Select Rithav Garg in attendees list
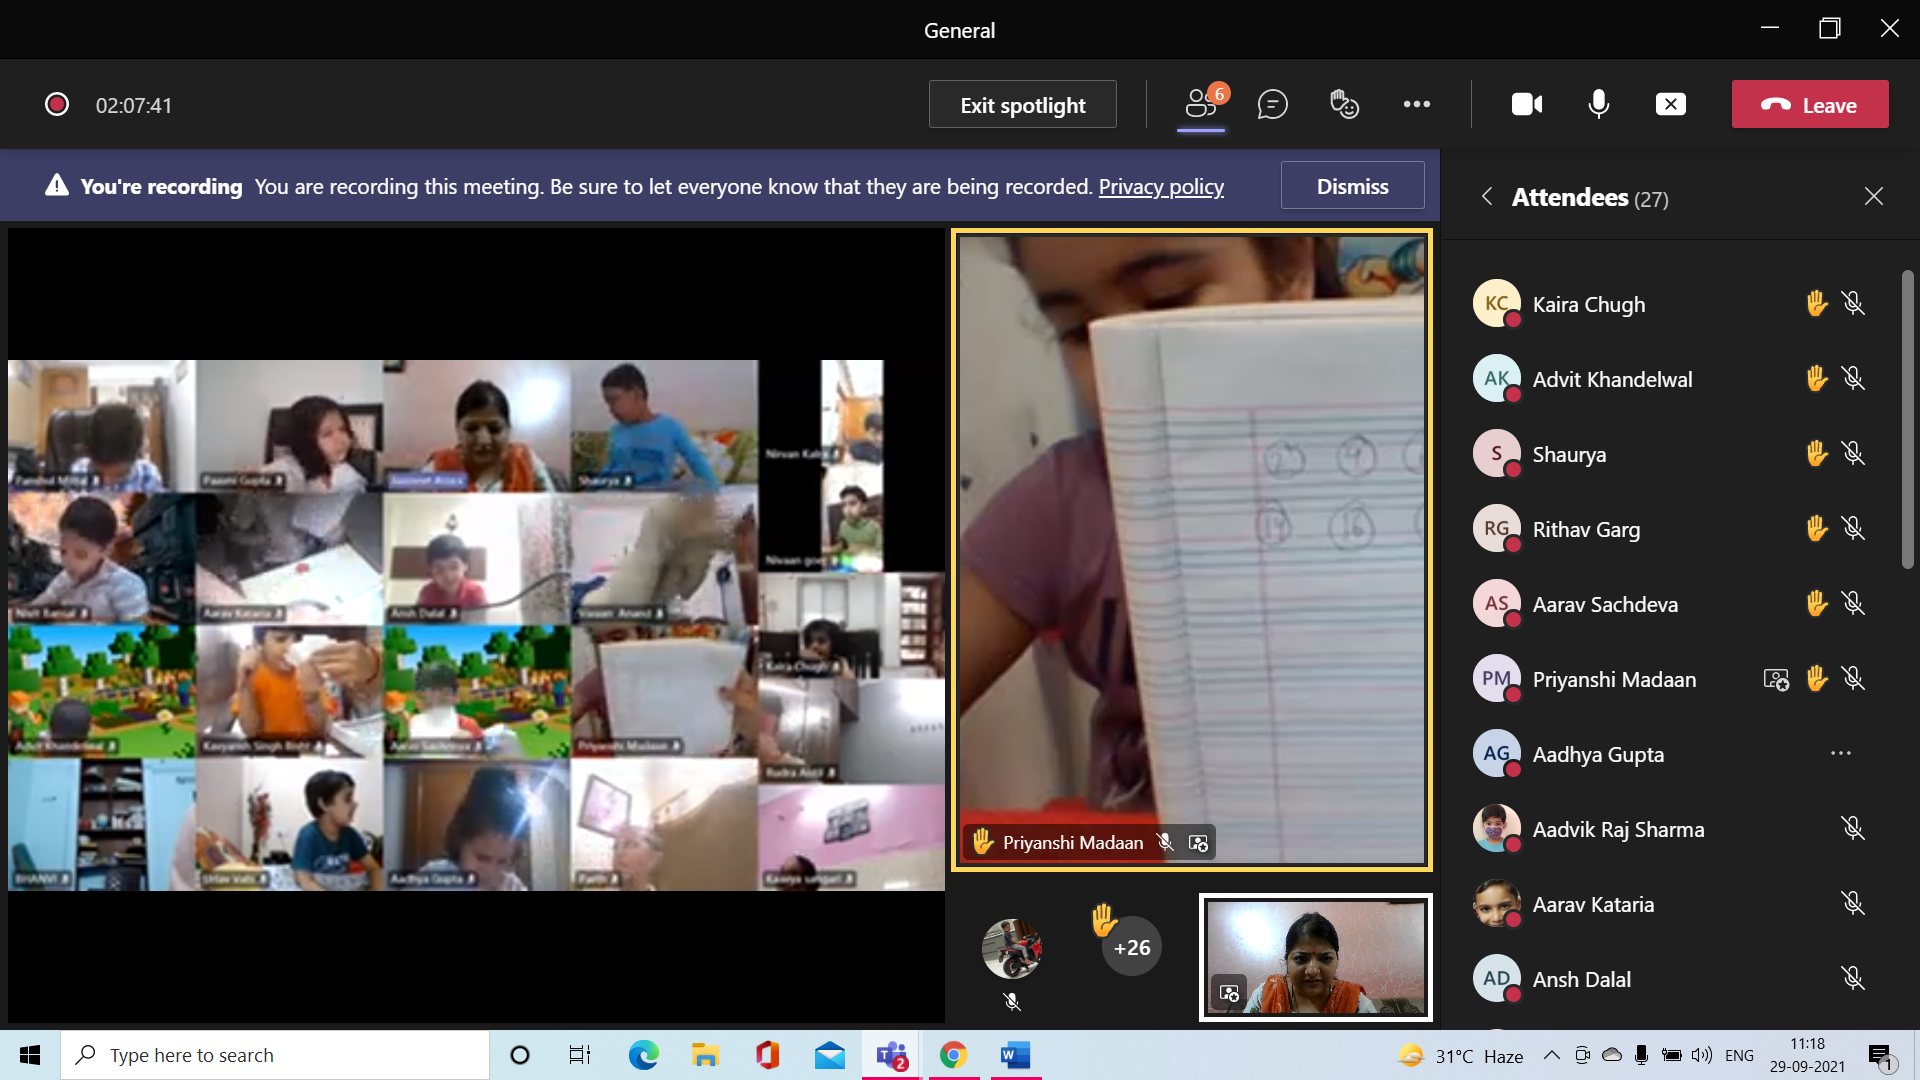1920x1080 pixels. click(x=1586, y=529)
